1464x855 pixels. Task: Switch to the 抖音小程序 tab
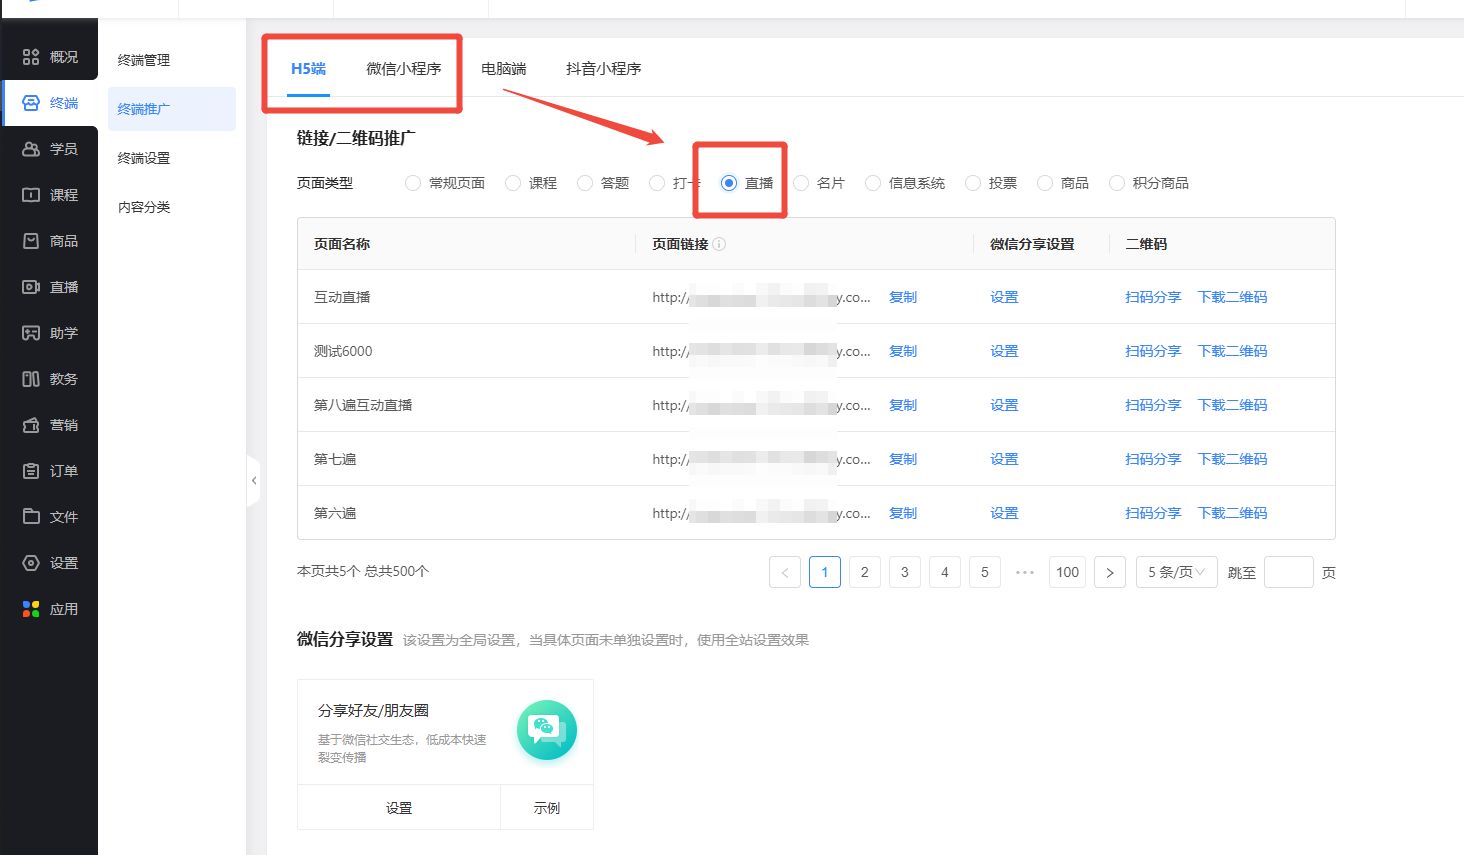(x=603, y=69)
